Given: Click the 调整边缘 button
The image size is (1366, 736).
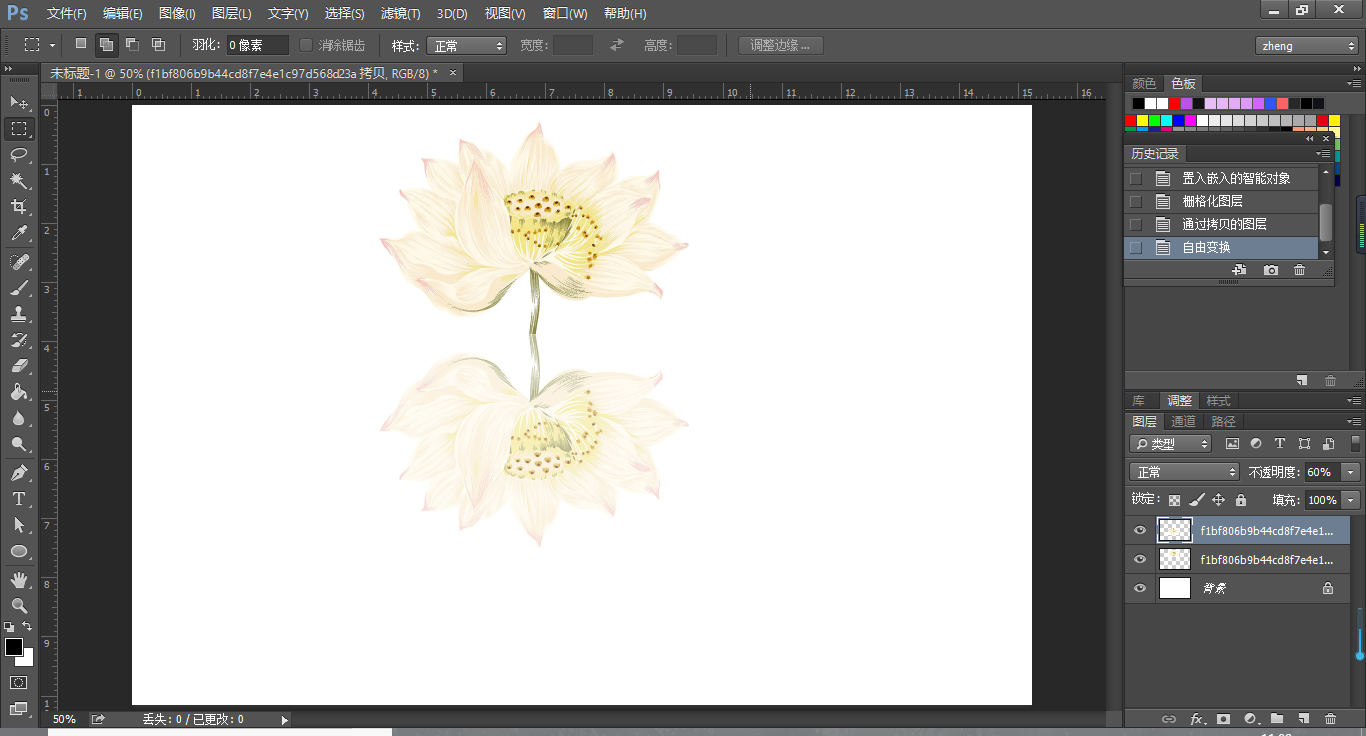Looking at the screenshot, I should pos(780,46).
